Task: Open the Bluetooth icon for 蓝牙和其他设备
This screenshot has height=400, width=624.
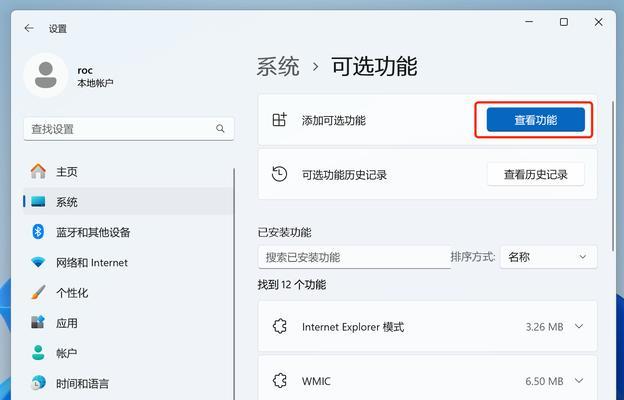Action: [x=38, y=232]
